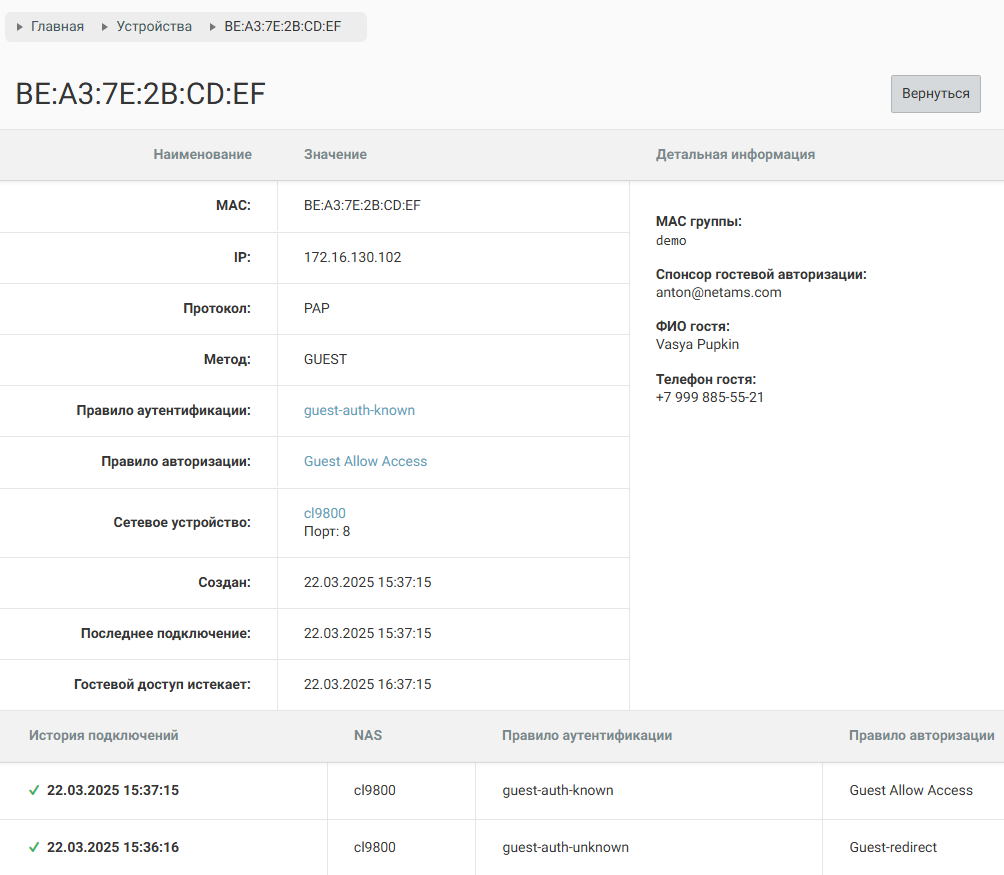Image resolution: width=1004 pixels, height=875 pixels.
Task: Click the arrow icon before Устройства
Action: (105, 27)
